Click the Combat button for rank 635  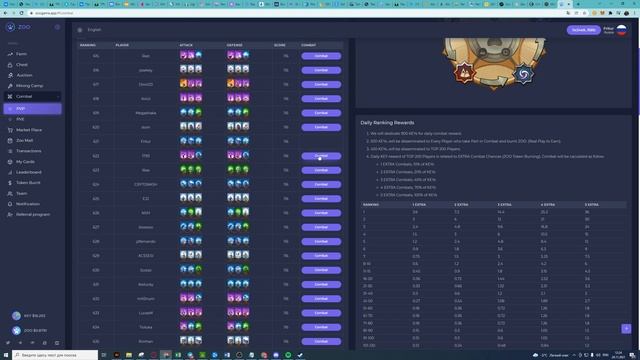click(x=321, y=341)
